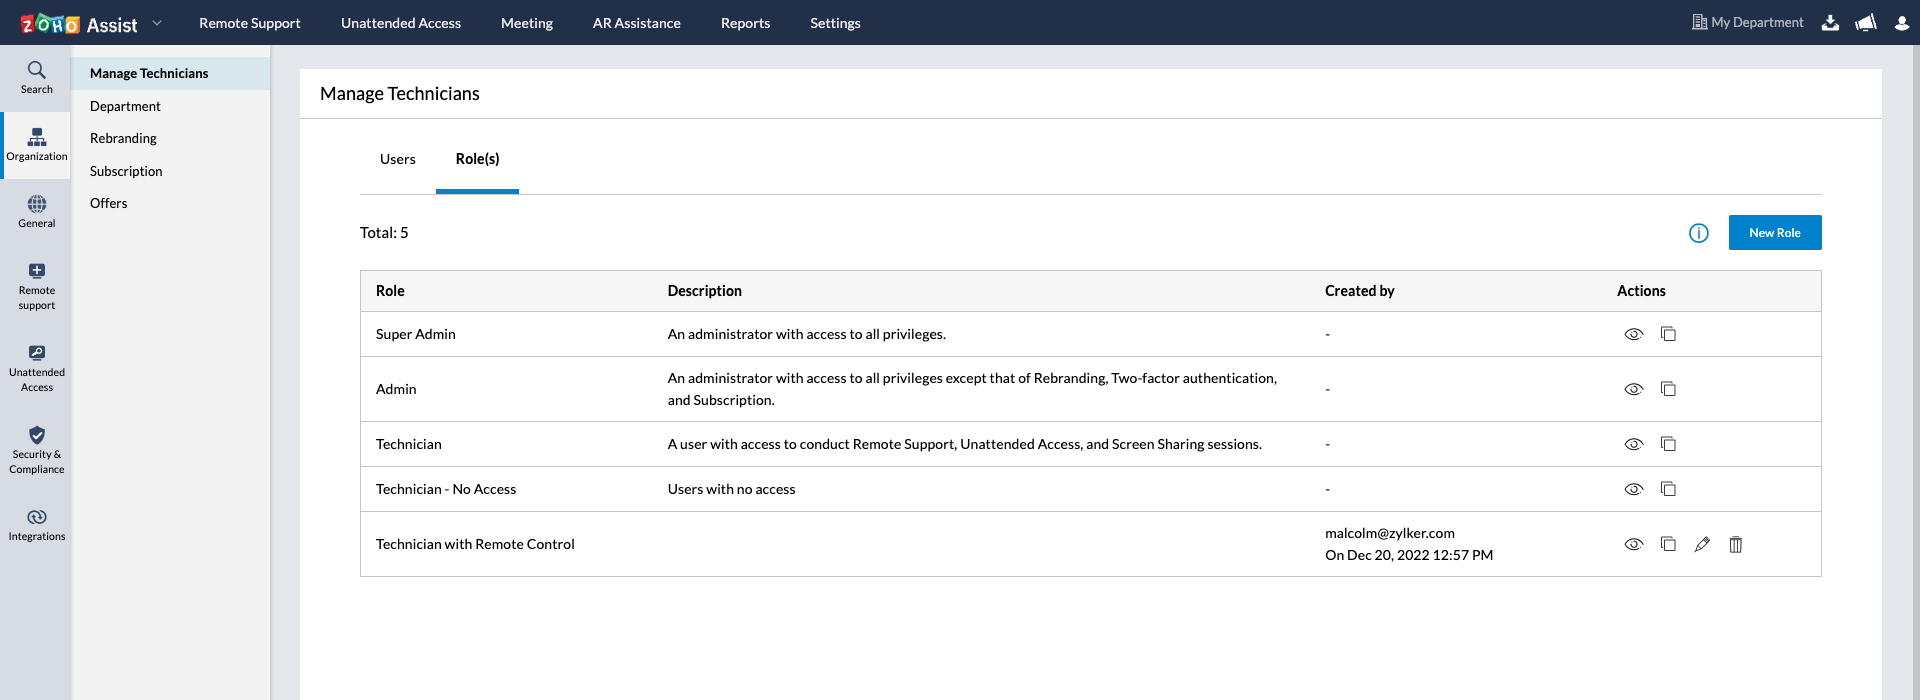Image resolution: width=1920 pixels, height=700 pixels.
Task: View the Super Admin role permissions
Action: coord(1633,334)
